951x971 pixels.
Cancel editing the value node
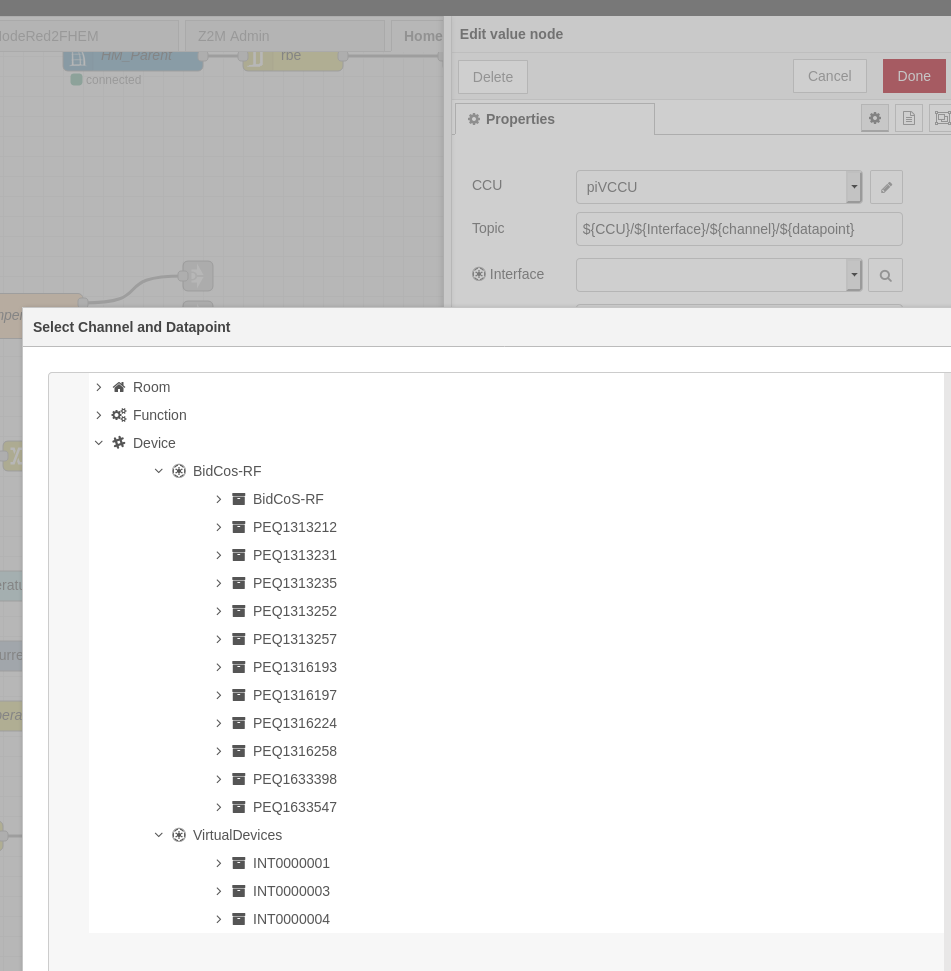[829, 76]
